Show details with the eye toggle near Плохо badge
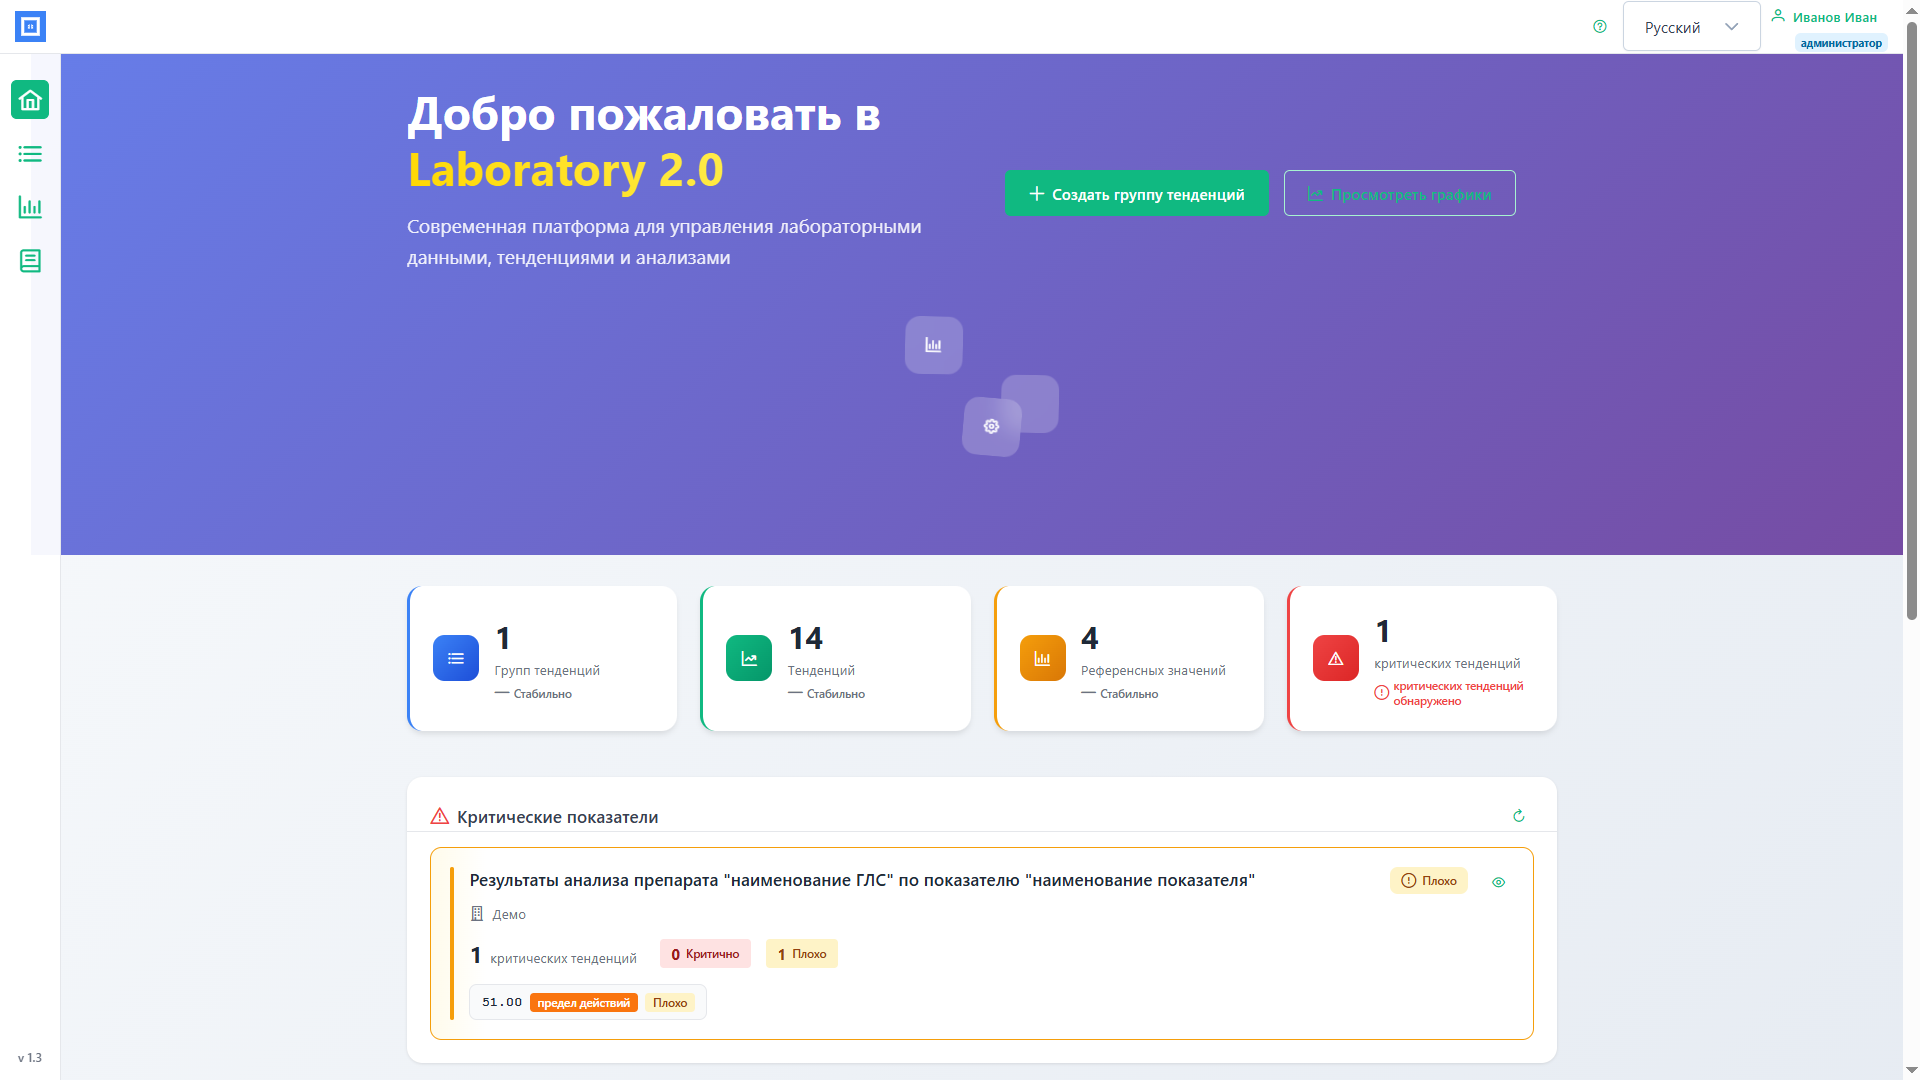This screenshot has width=1920, height=1080. (x=1499, y=882)
